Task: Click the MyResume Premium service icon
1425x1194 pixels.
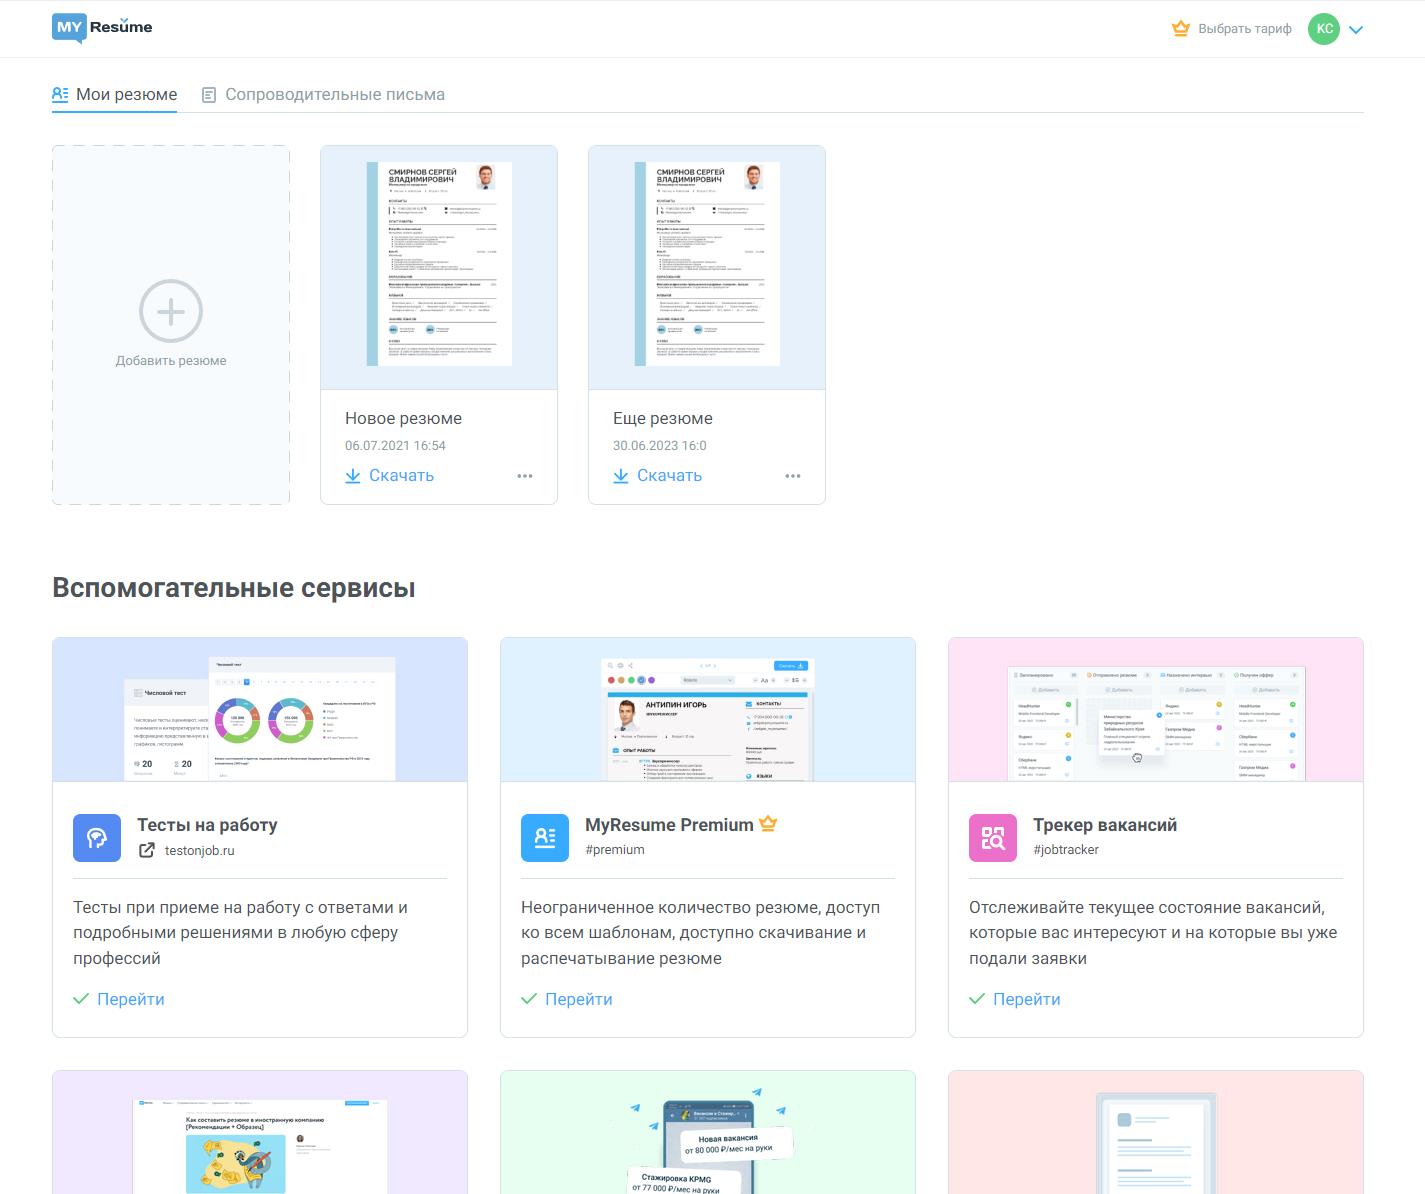Action: pos(545,838)
